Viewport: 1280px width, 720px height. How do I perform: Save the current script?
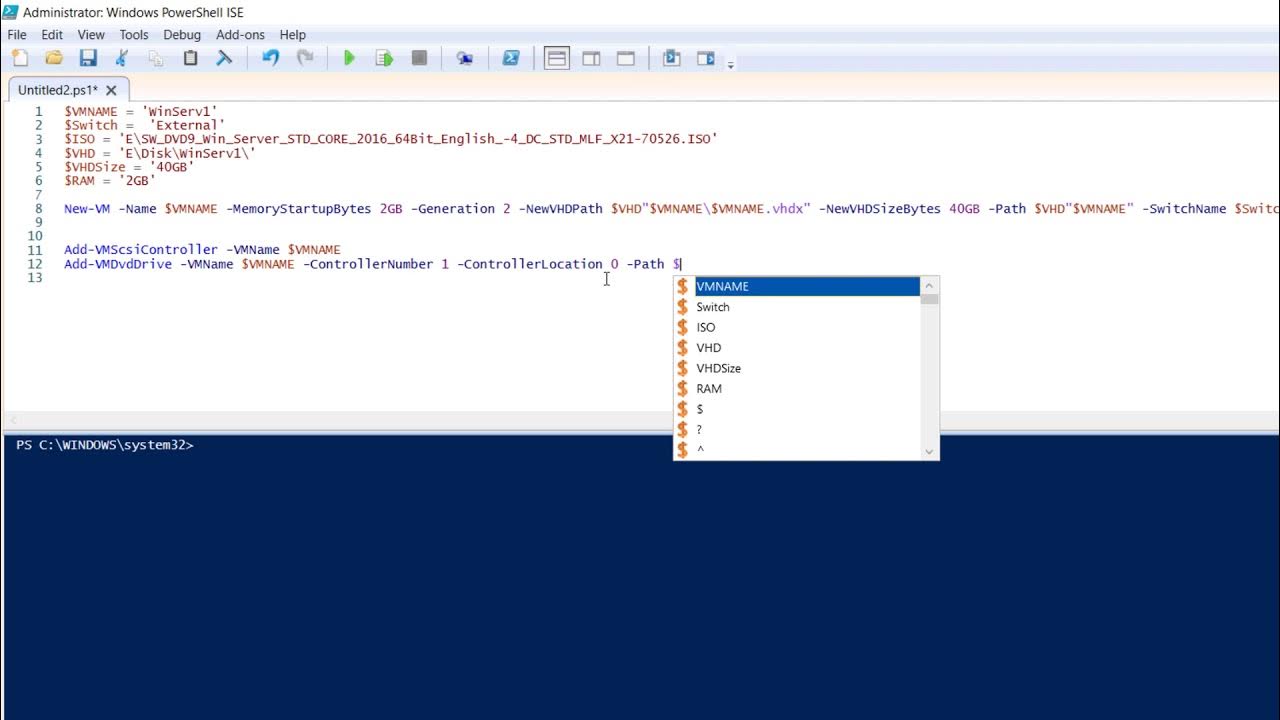click(x=88, y=58)
